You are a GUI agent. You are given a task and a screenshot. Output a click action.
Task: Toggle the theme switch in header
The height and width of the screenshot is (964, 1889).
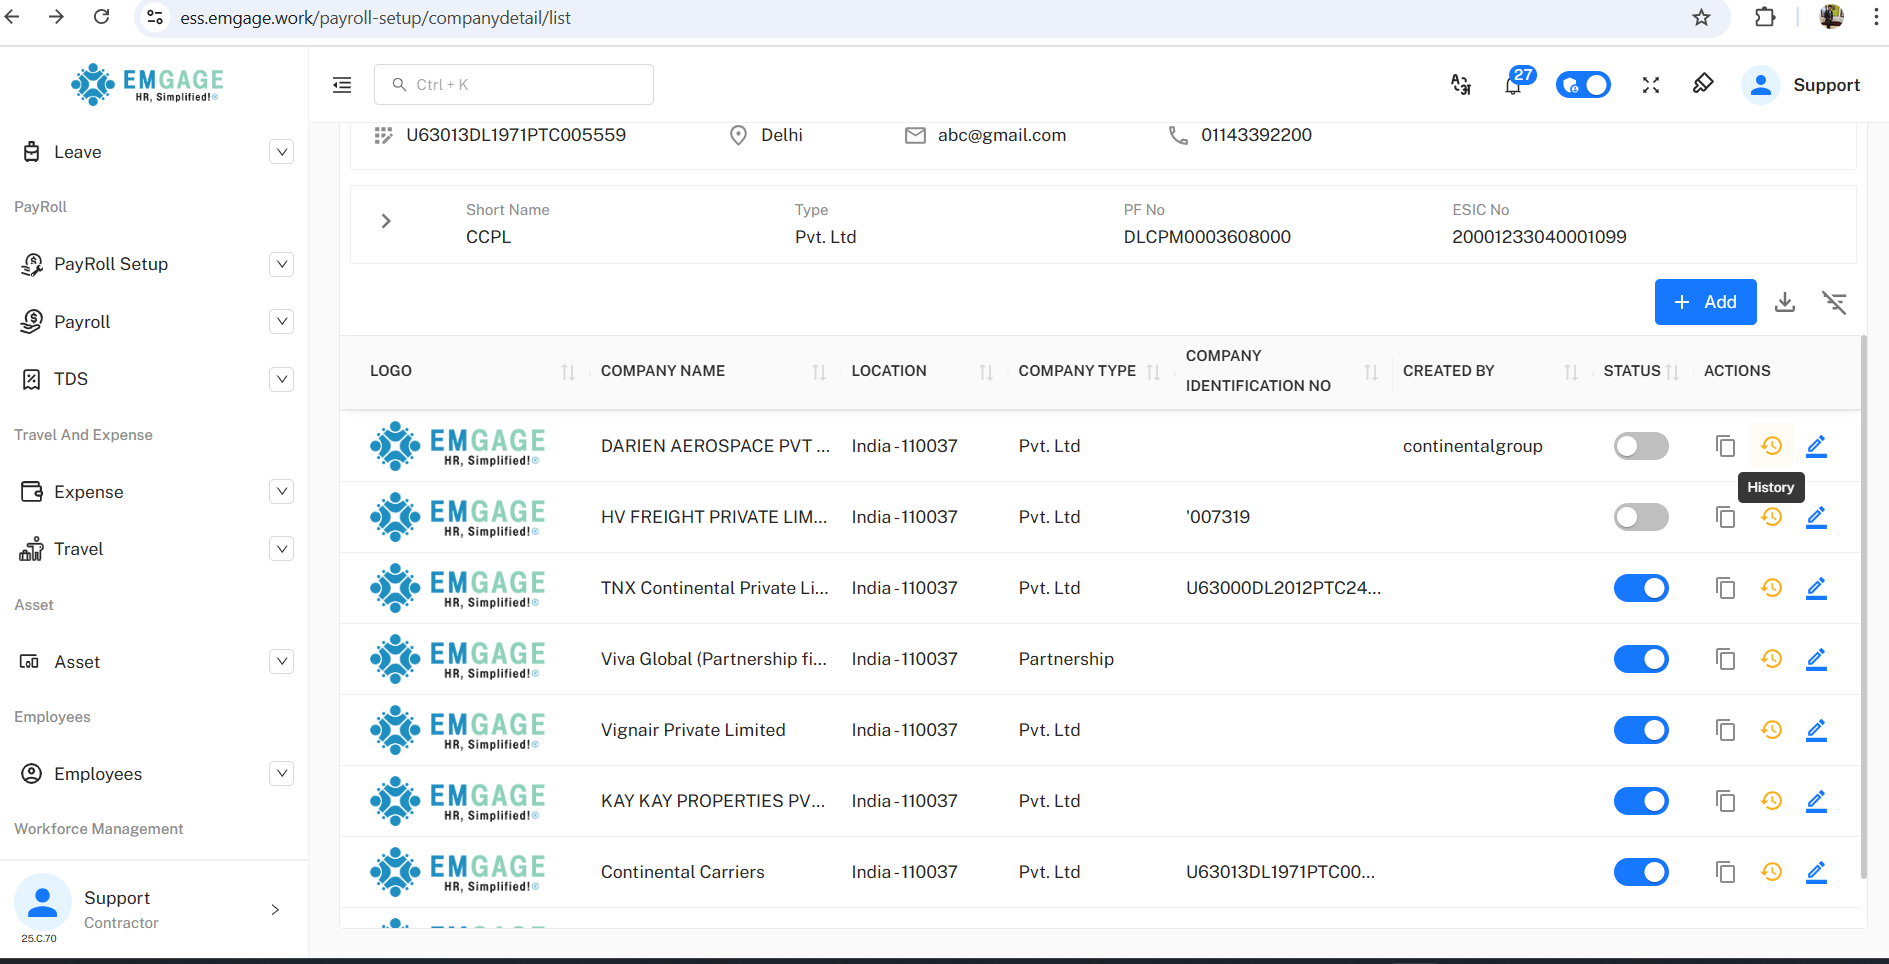coord(1583,85)
